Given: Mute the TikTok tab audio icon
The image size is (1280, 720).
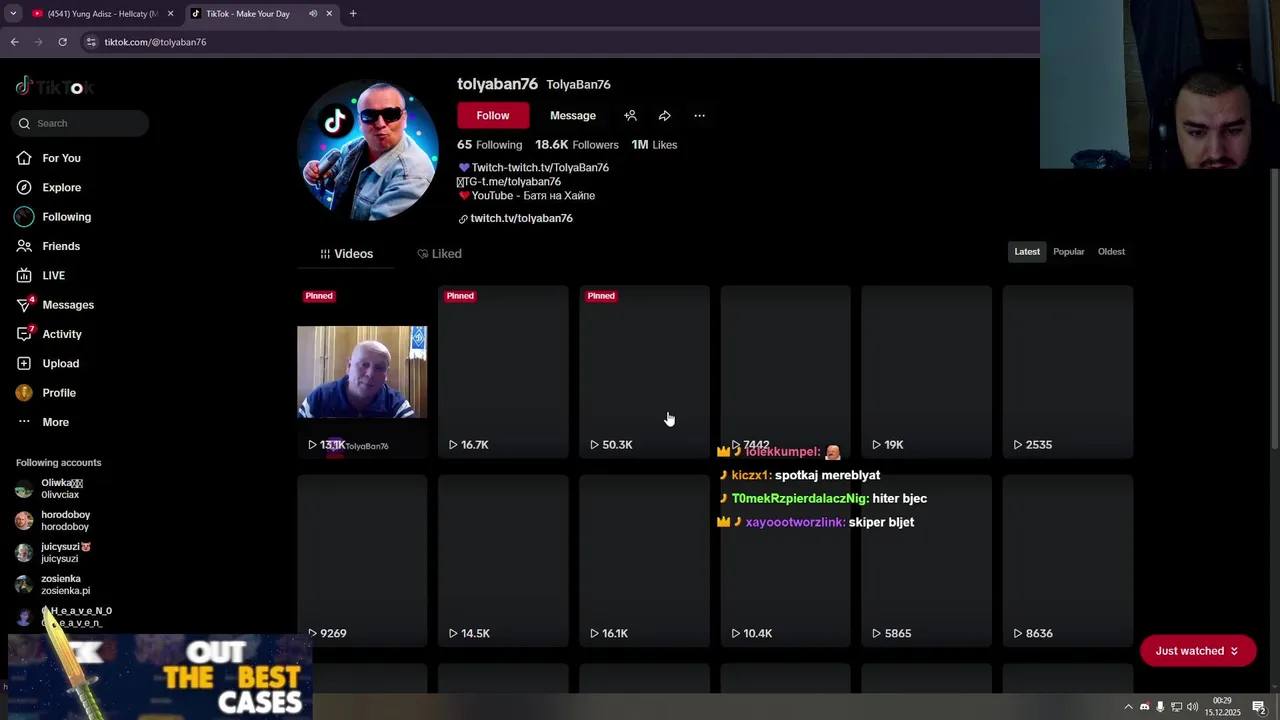Looking at the screenshot, I should 313,14.
